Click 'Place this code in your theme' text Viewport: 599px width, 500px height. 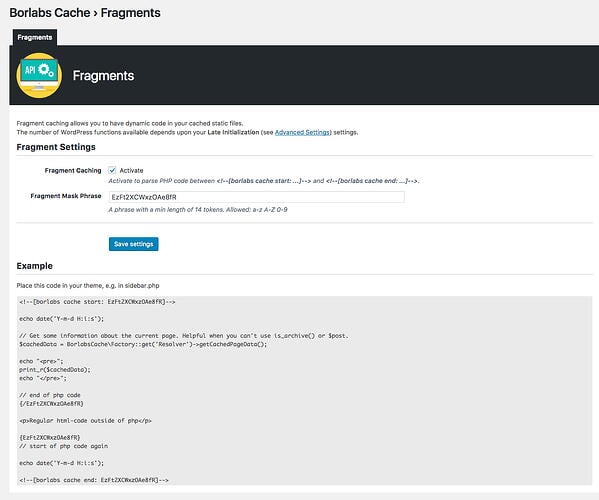click(88, 286)
